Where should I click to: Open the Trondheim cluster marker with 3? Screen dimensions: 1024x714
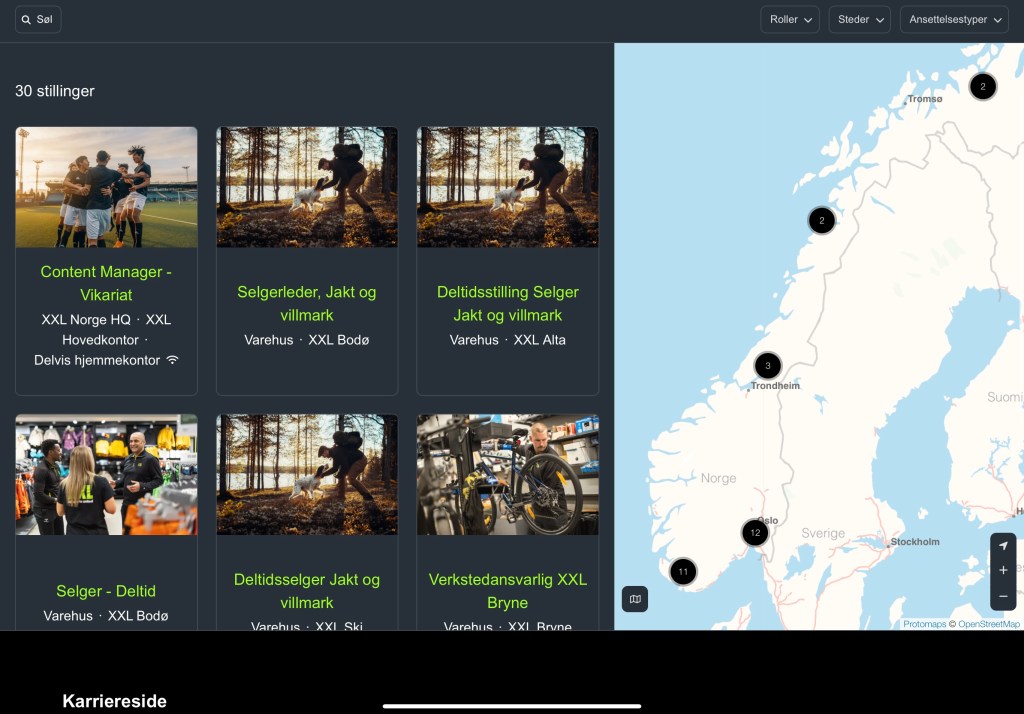pos(767,366)
